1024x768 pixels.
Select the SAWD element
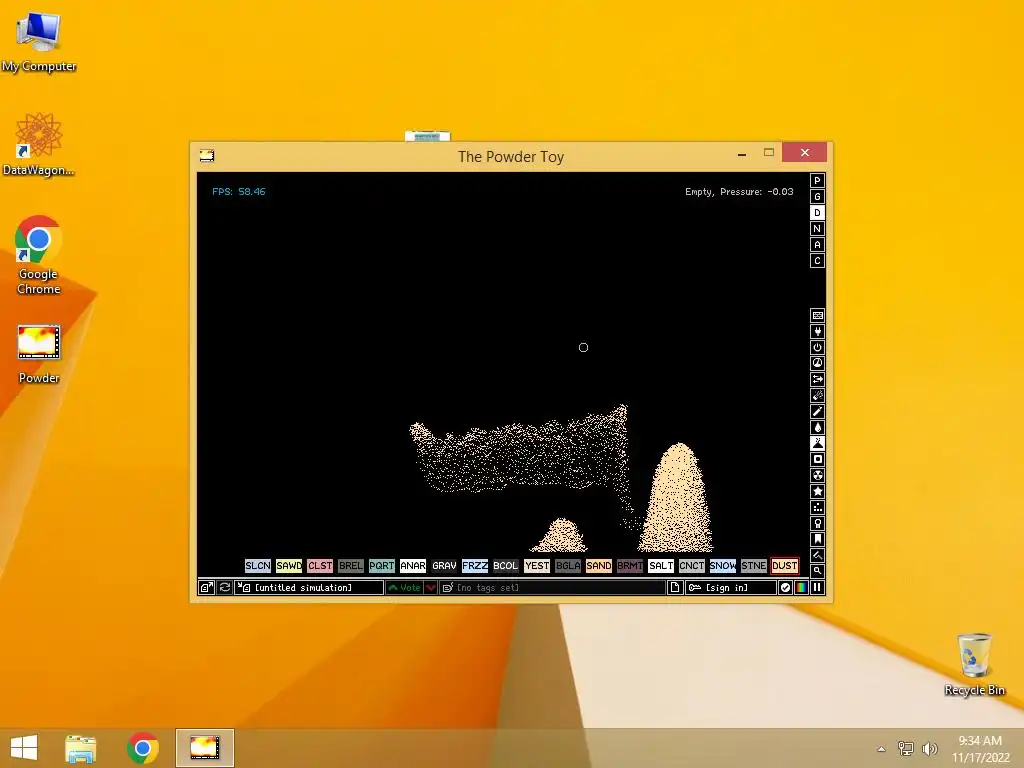coord(289,566)
